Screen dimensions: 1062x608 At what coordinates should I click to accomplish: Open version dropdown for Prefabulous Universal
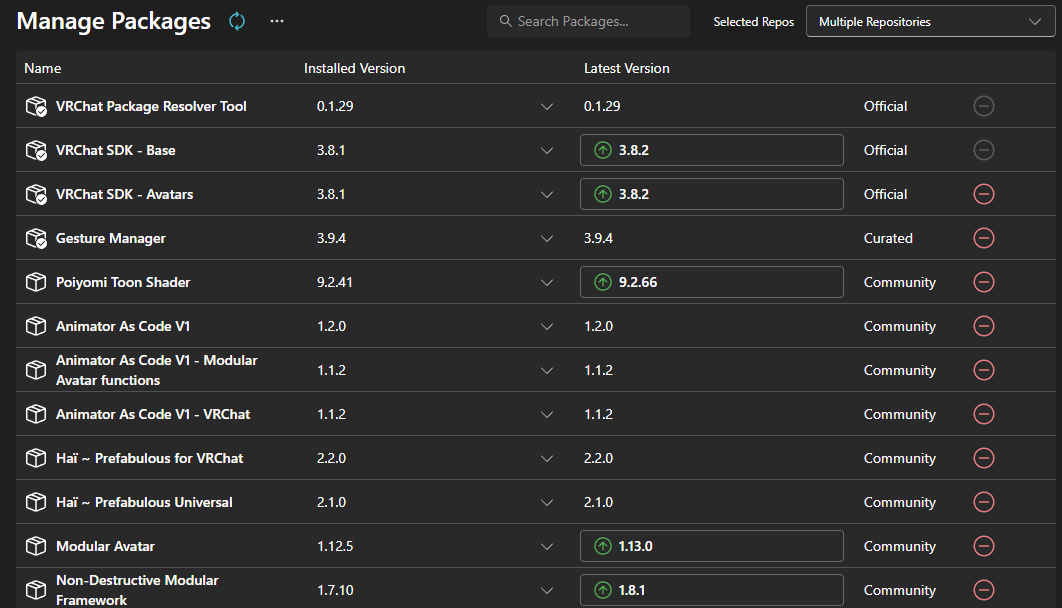click(x=547, y=503)
